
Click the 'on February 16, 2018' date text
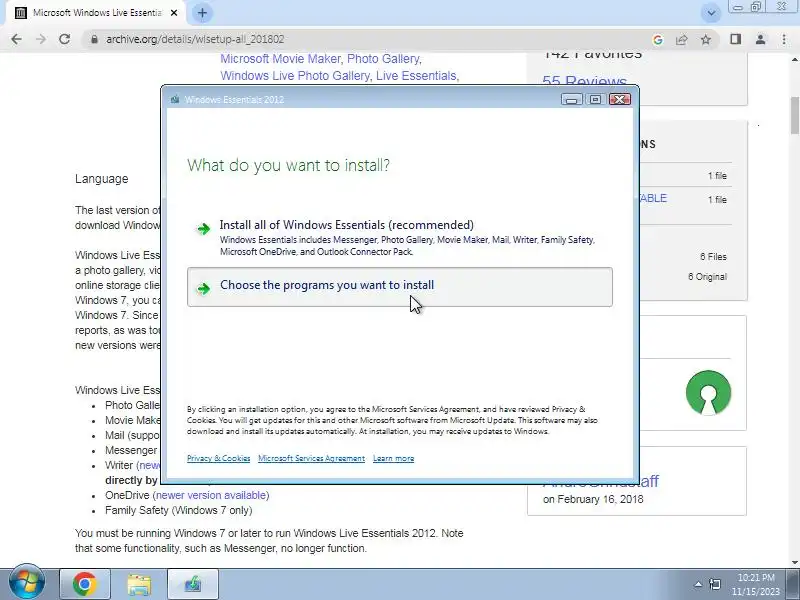pyautogui.click(x=593, y=499)
